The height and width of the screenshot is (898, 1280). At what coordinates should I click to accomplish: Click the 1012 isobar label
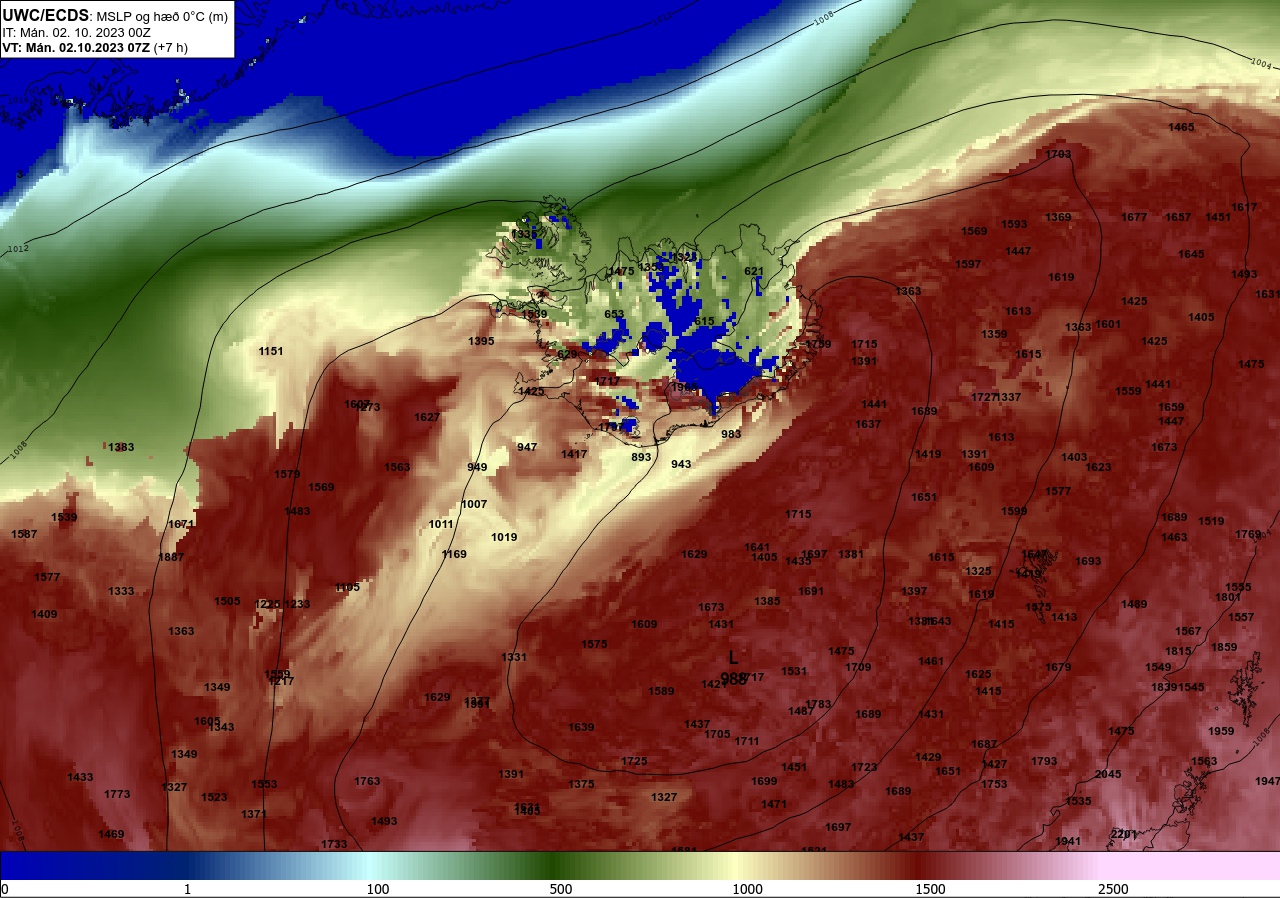click(x=18, y=248)
